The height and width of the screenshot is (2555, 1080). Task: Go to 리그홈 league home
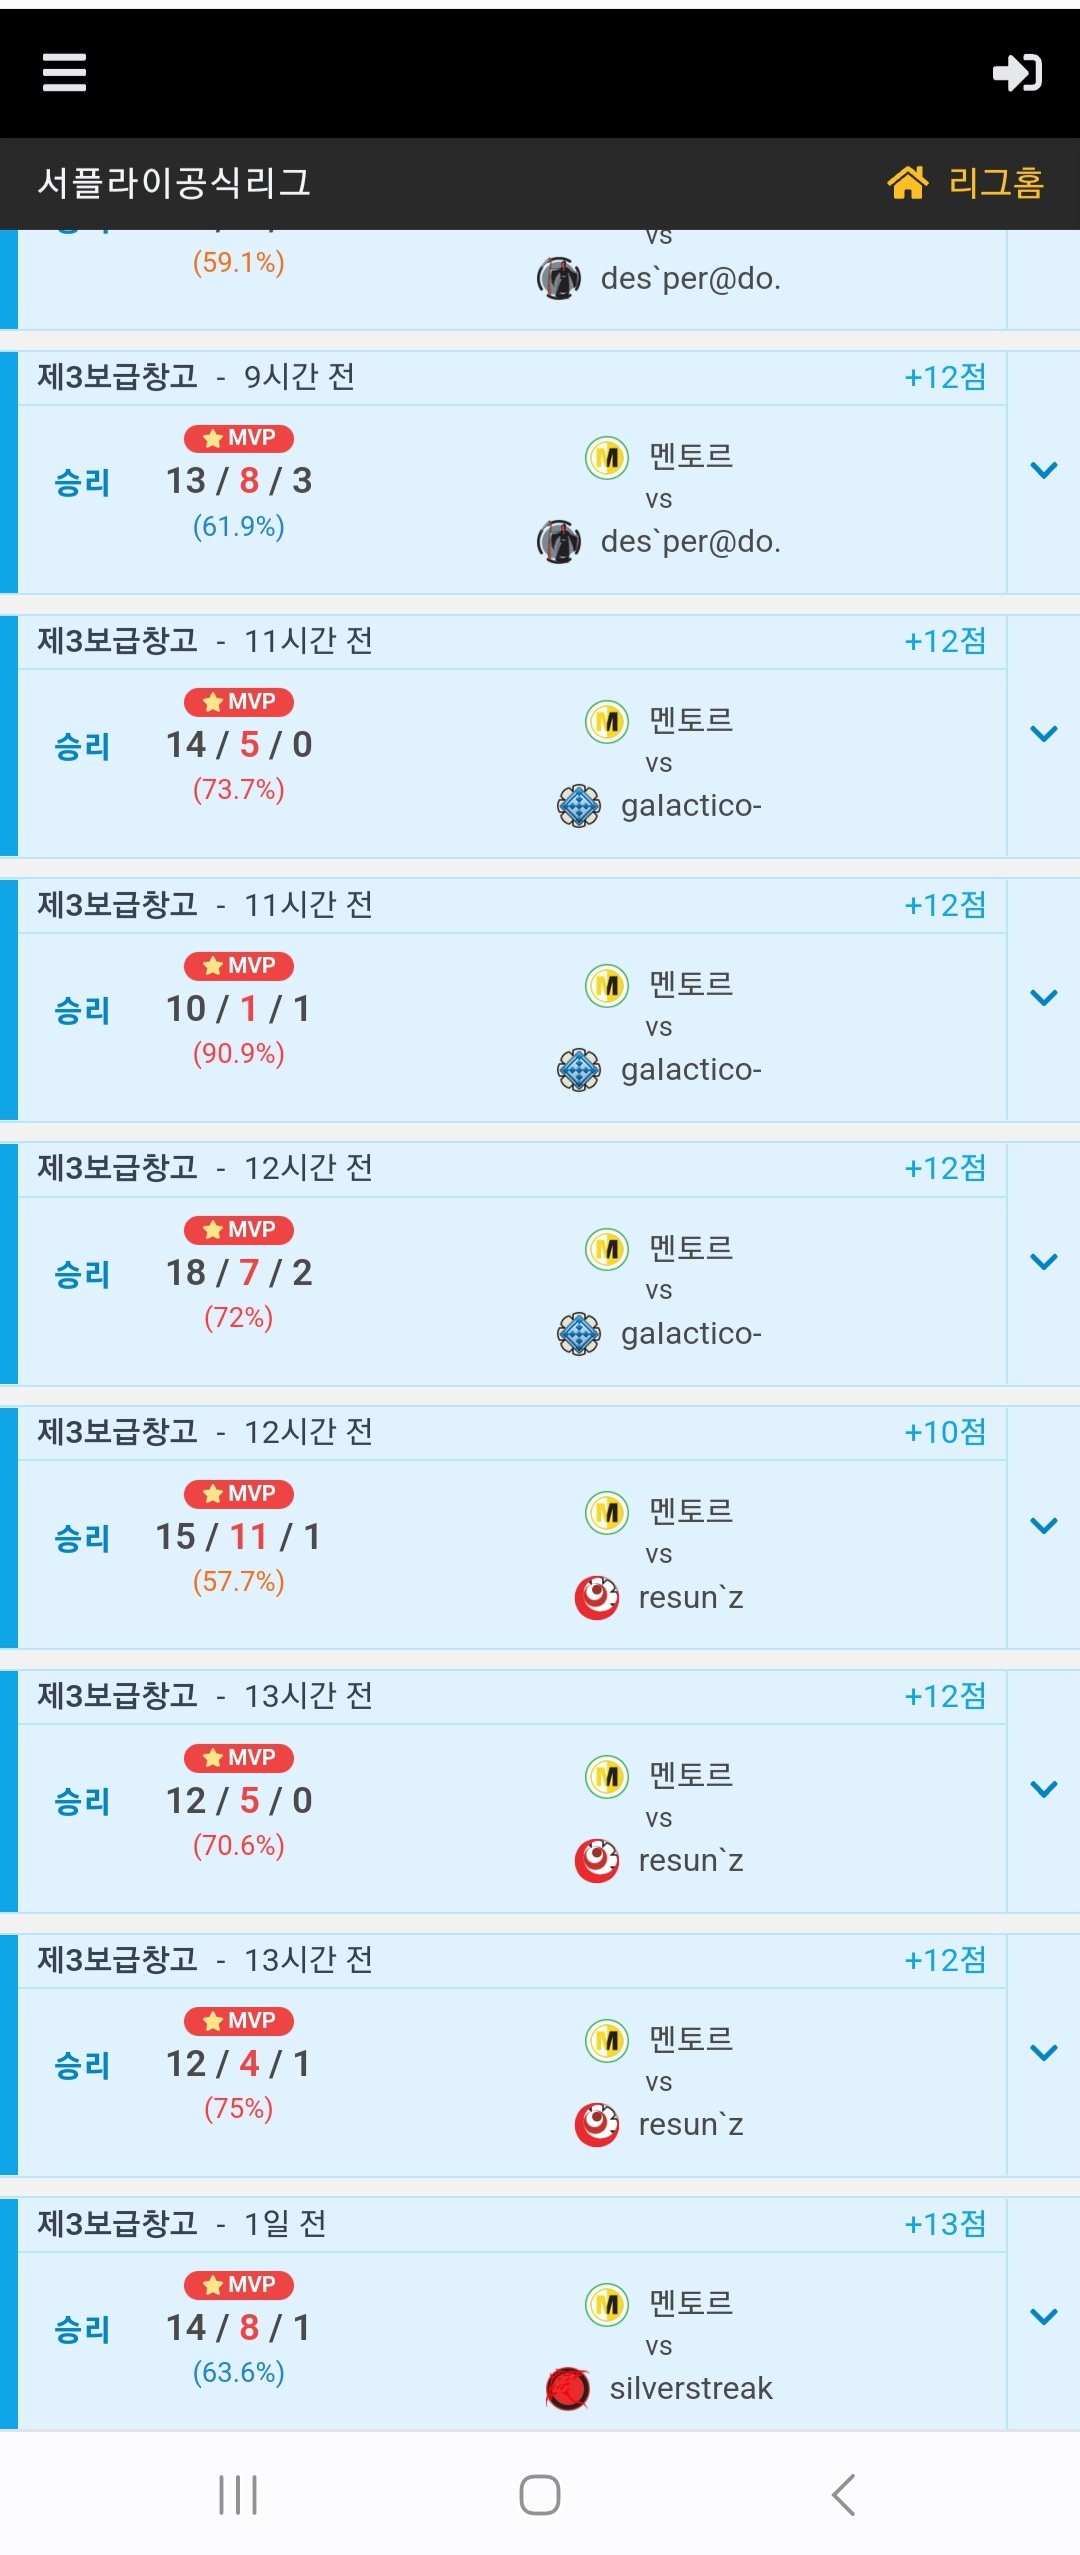point(995,183)
